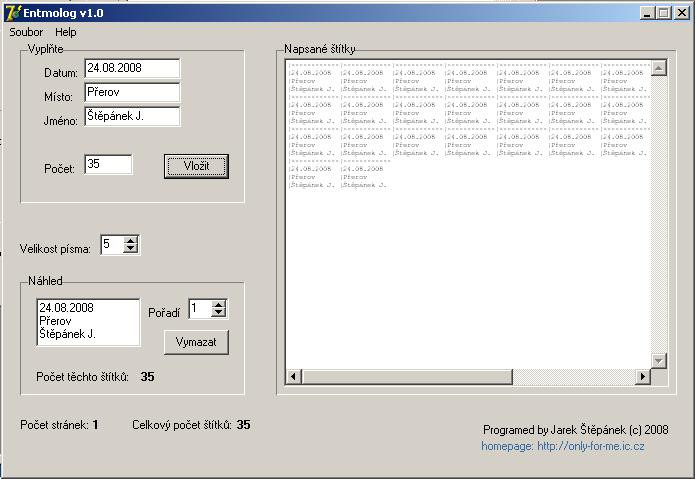Image resolution: width=695 pixels, height=479 pixels.
Task: Decrease Pořadí with down arrow
Action: click(x=219, y=313)
